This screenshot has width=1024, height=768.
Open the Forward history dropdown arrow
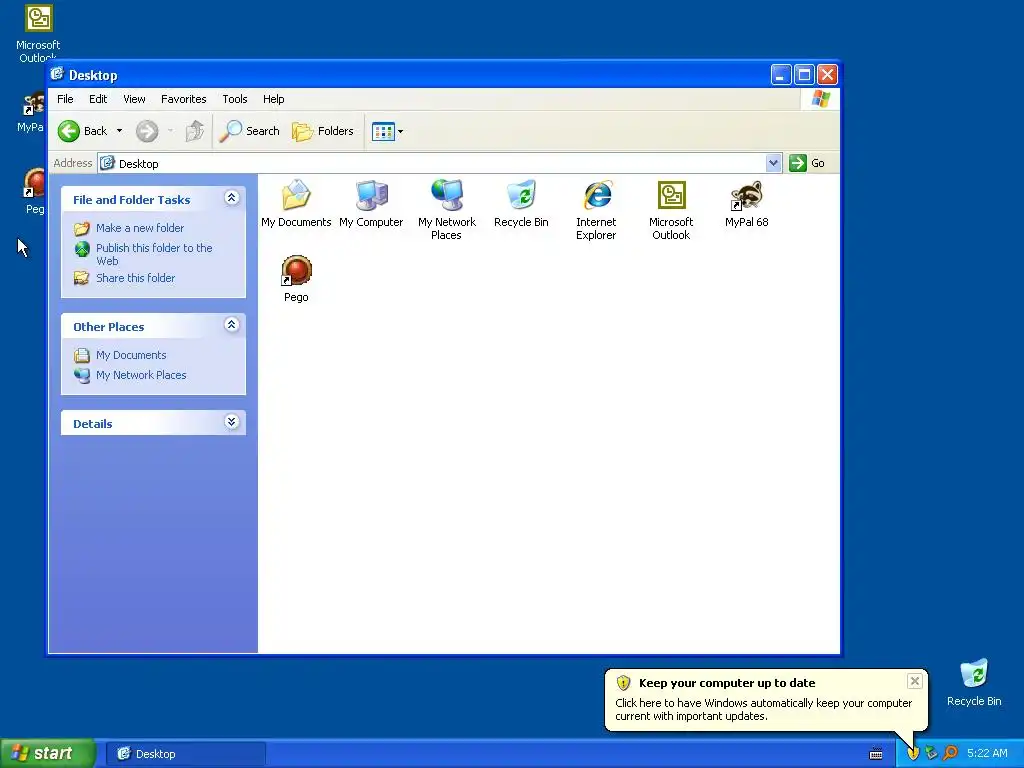(170, 131)
